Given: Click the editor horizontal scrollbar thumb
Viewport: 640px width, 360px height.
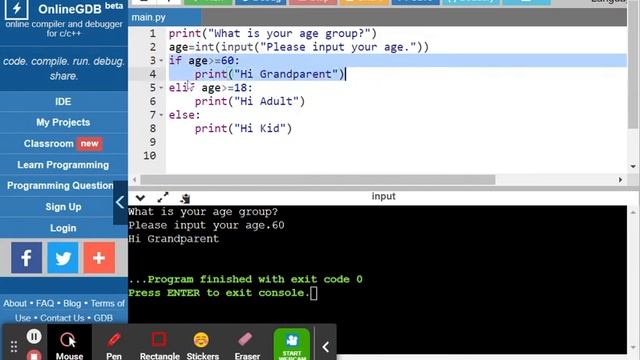Looking at the screenshot, I should coord(318,180).
